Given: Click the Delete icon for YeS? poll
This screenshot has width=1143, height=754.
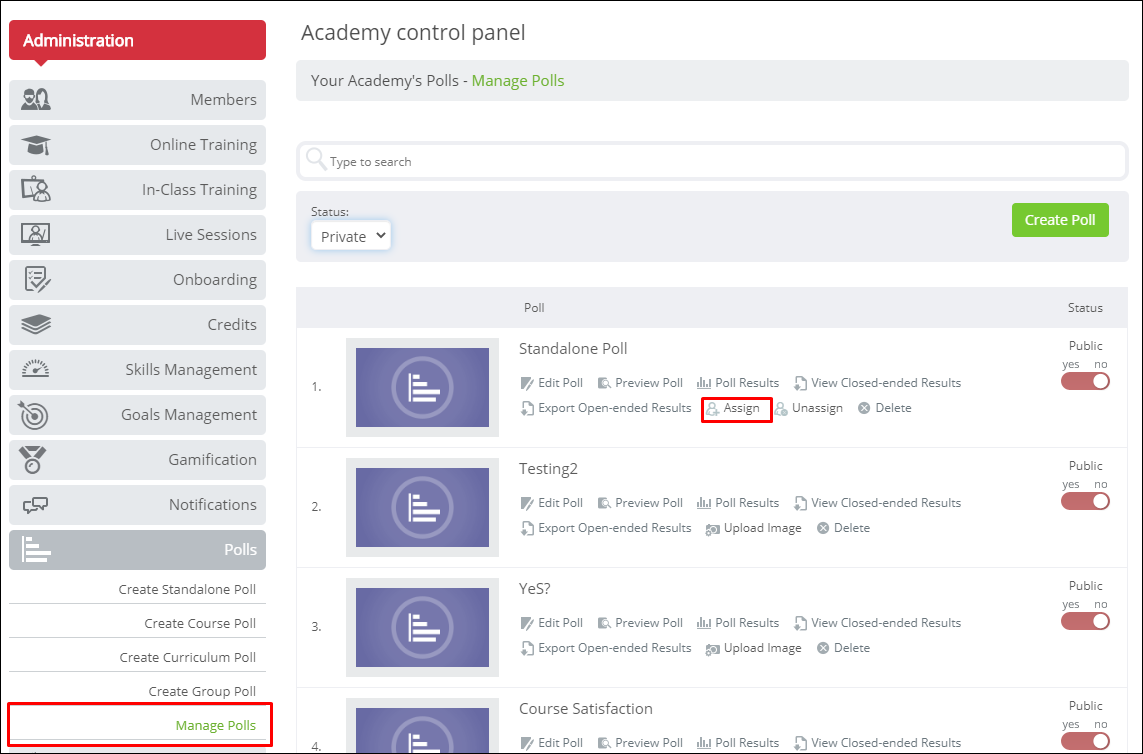Looking at the screenshot, I should pyautogui.click(x=823, y=648).
